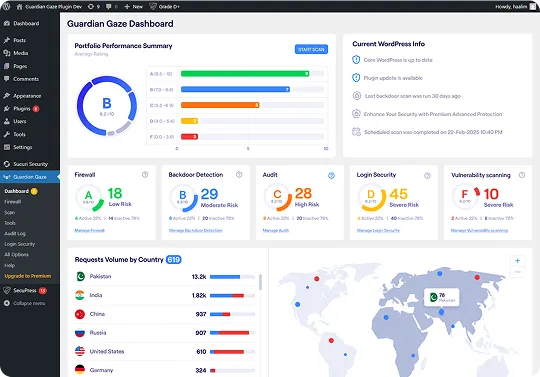Open the Grade D+ shield in the admin bar
540x377 pixels.
coord(165,7)
